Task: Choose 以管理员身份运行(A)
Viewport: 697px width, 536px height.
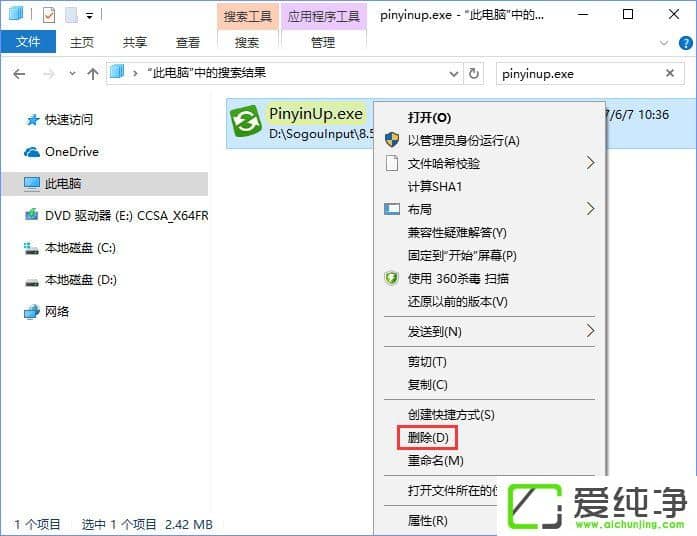Action: 464,140
